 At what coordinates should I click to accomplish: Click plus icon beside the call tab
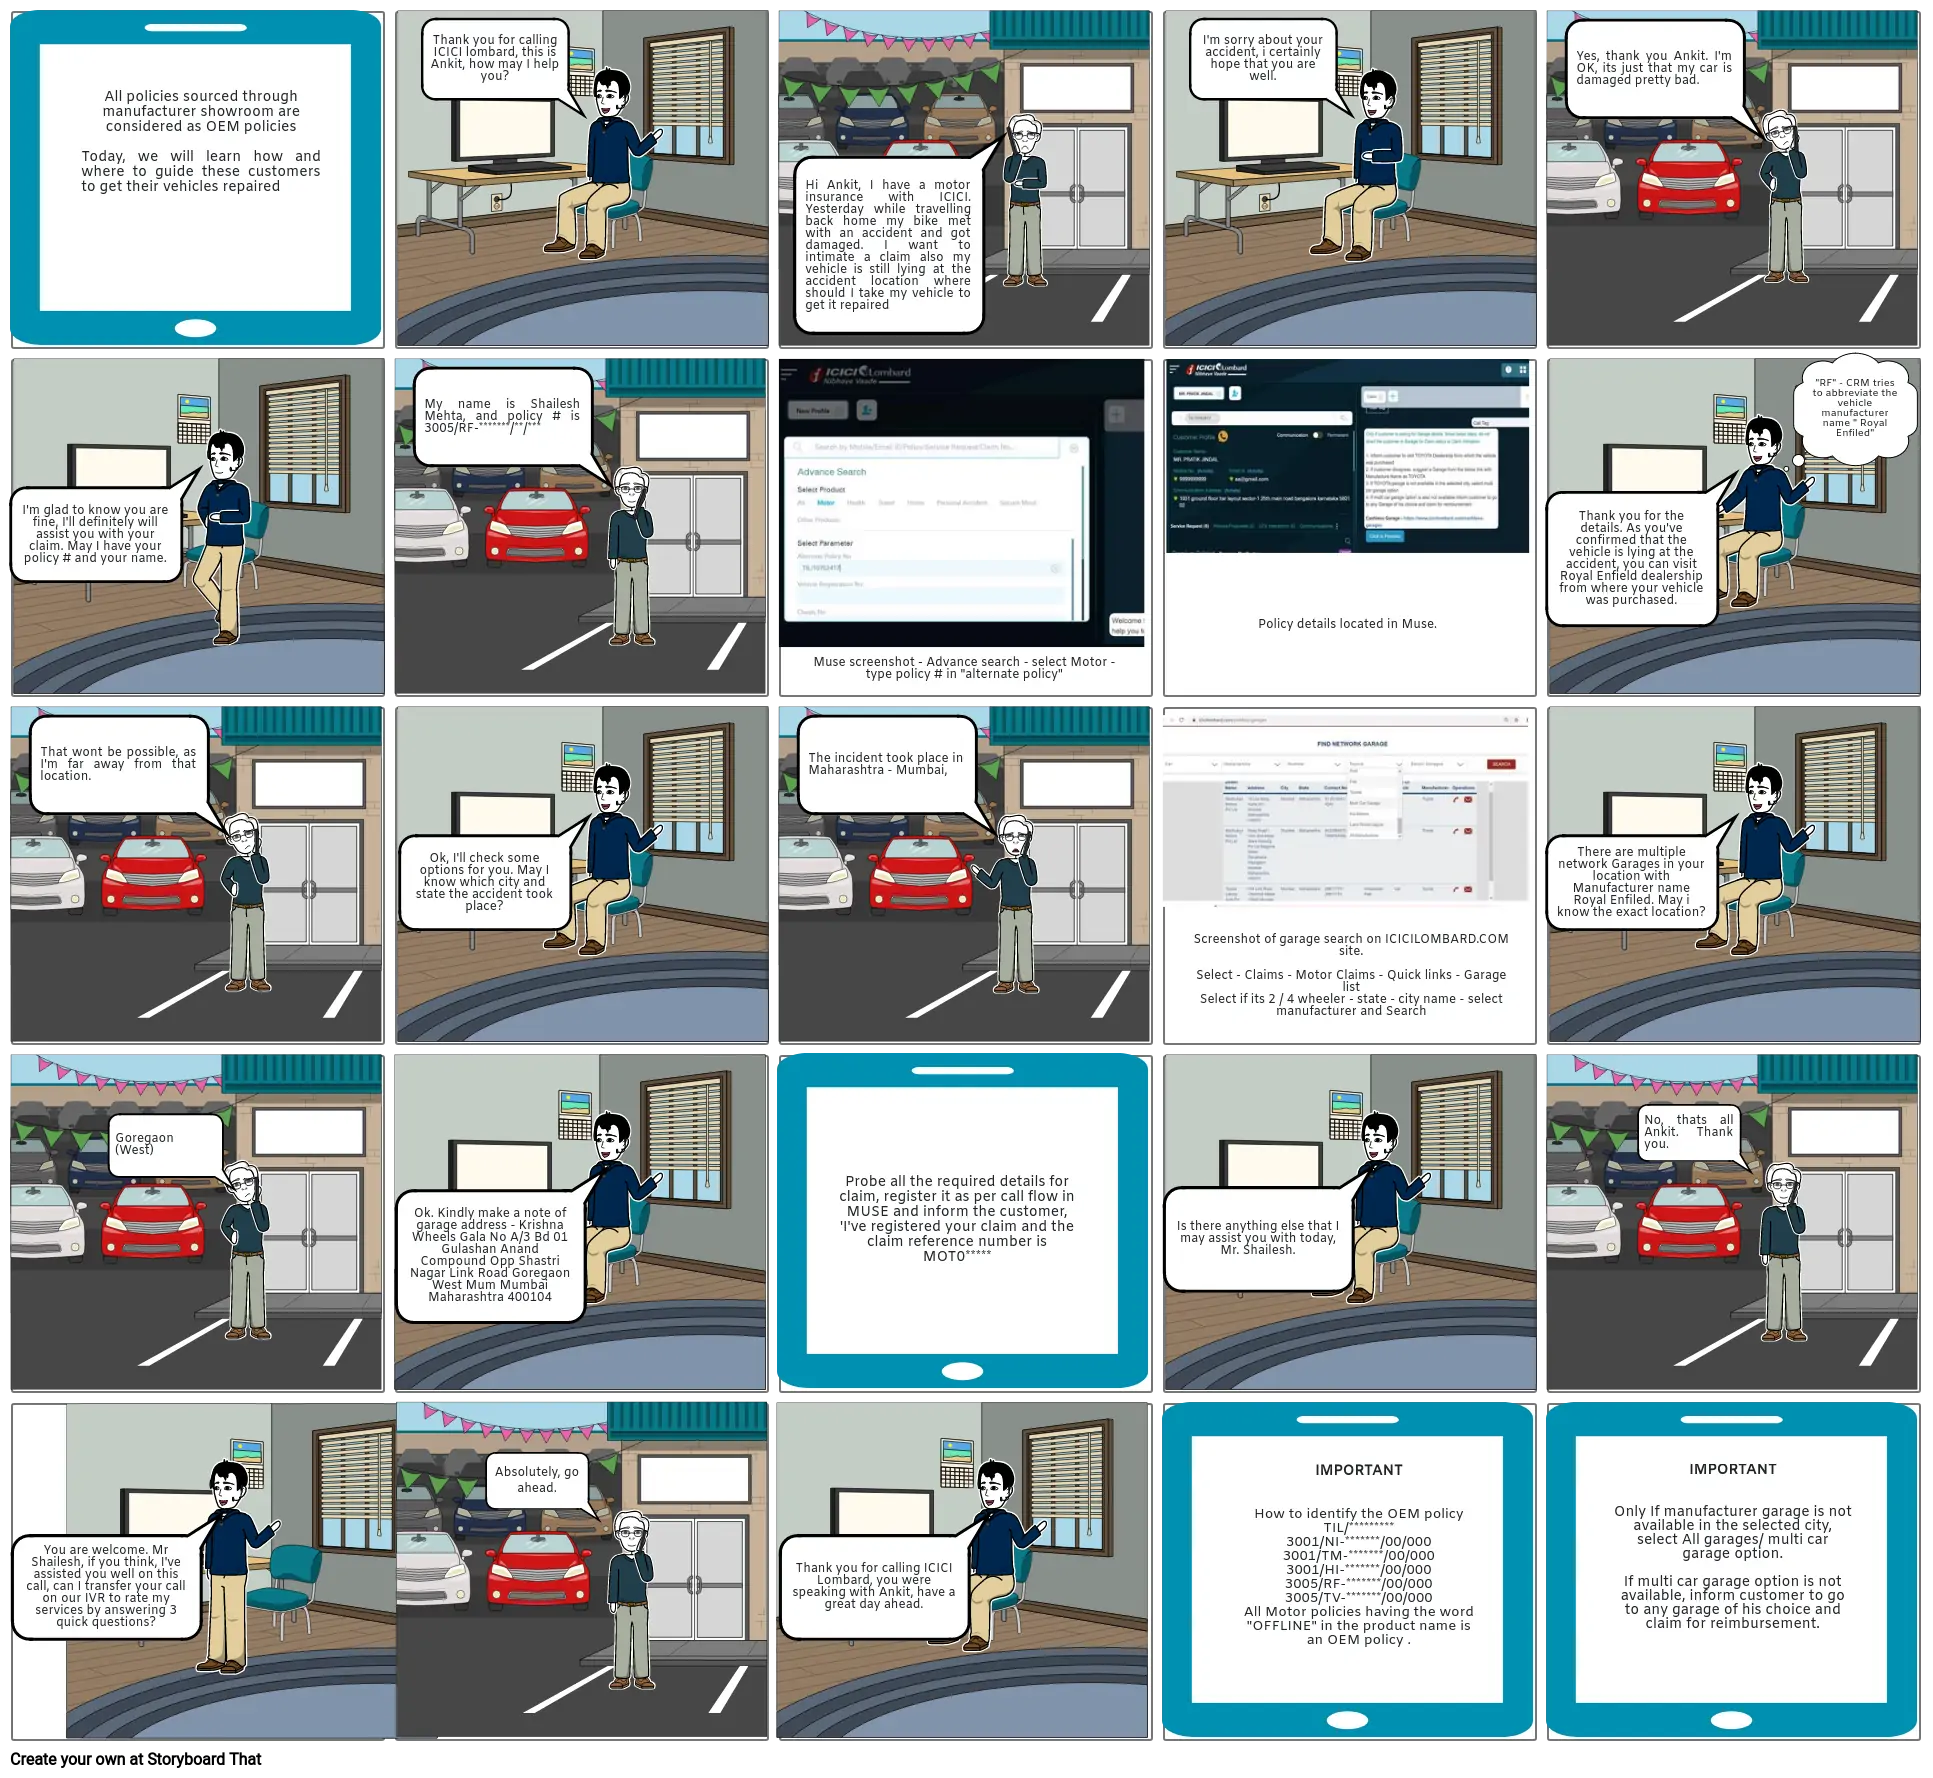[1393, 396]
